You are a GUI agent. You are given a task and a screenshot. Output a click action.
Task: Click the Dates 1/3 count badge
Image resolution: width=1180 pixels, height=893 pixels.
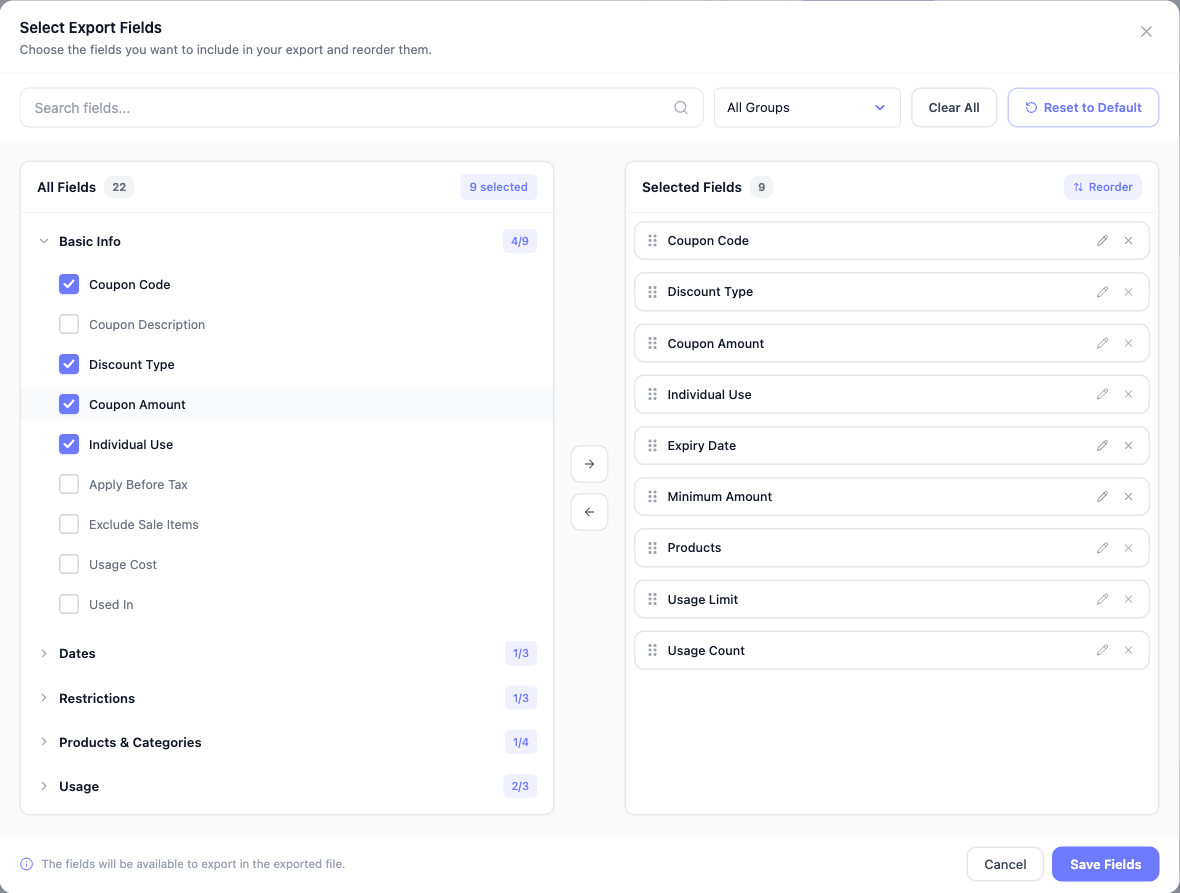pyautogui.click(x=520, y=653)
